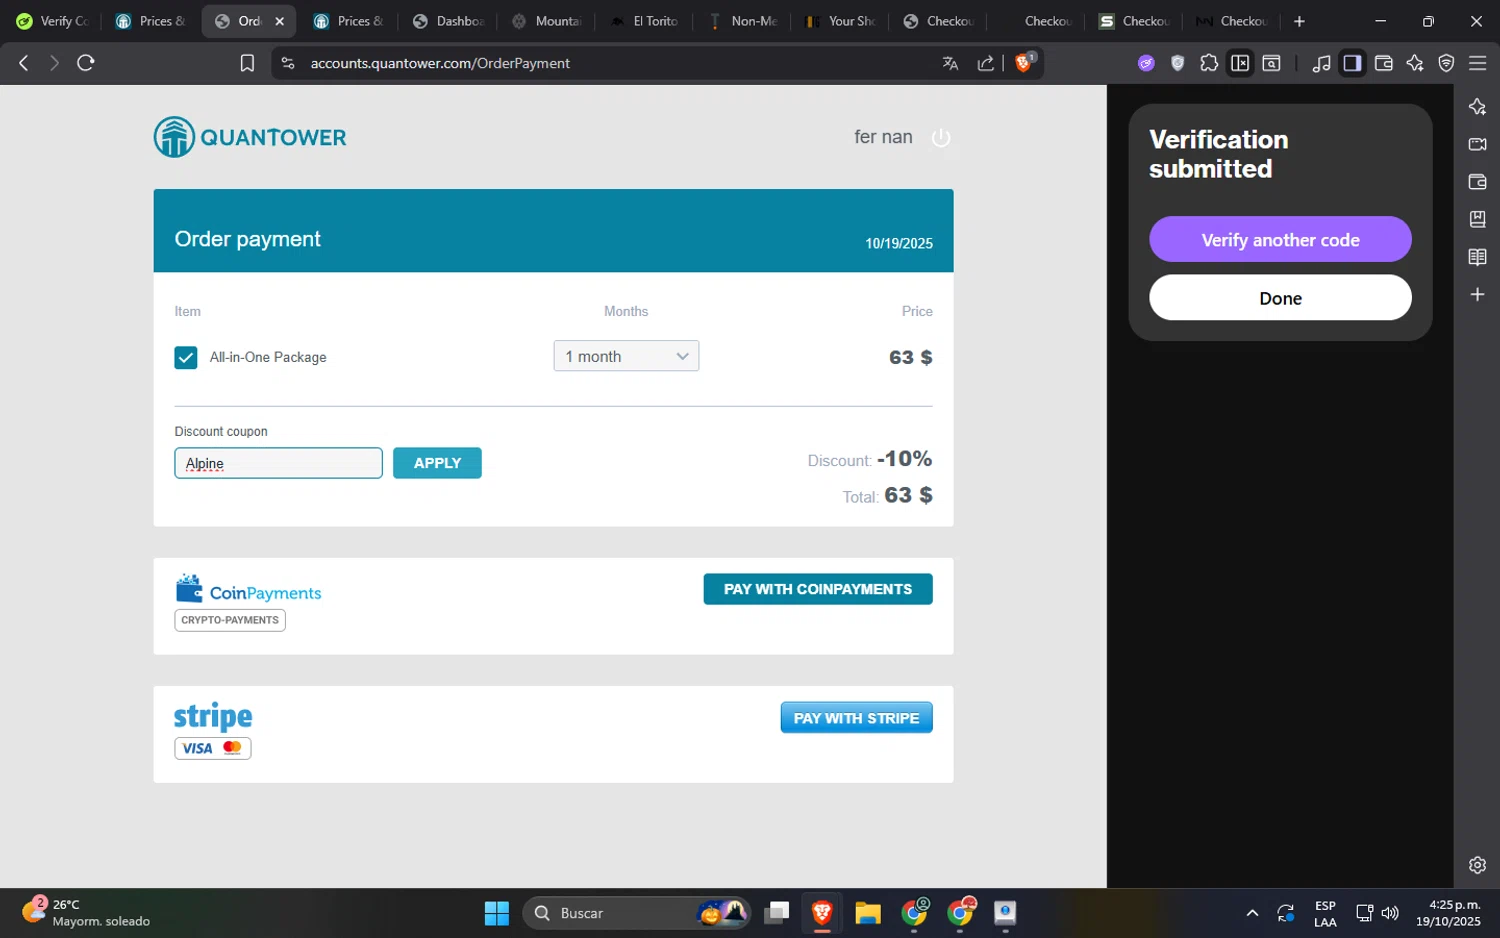
Task: Click the address bar URL
Action: click(440, 63)
